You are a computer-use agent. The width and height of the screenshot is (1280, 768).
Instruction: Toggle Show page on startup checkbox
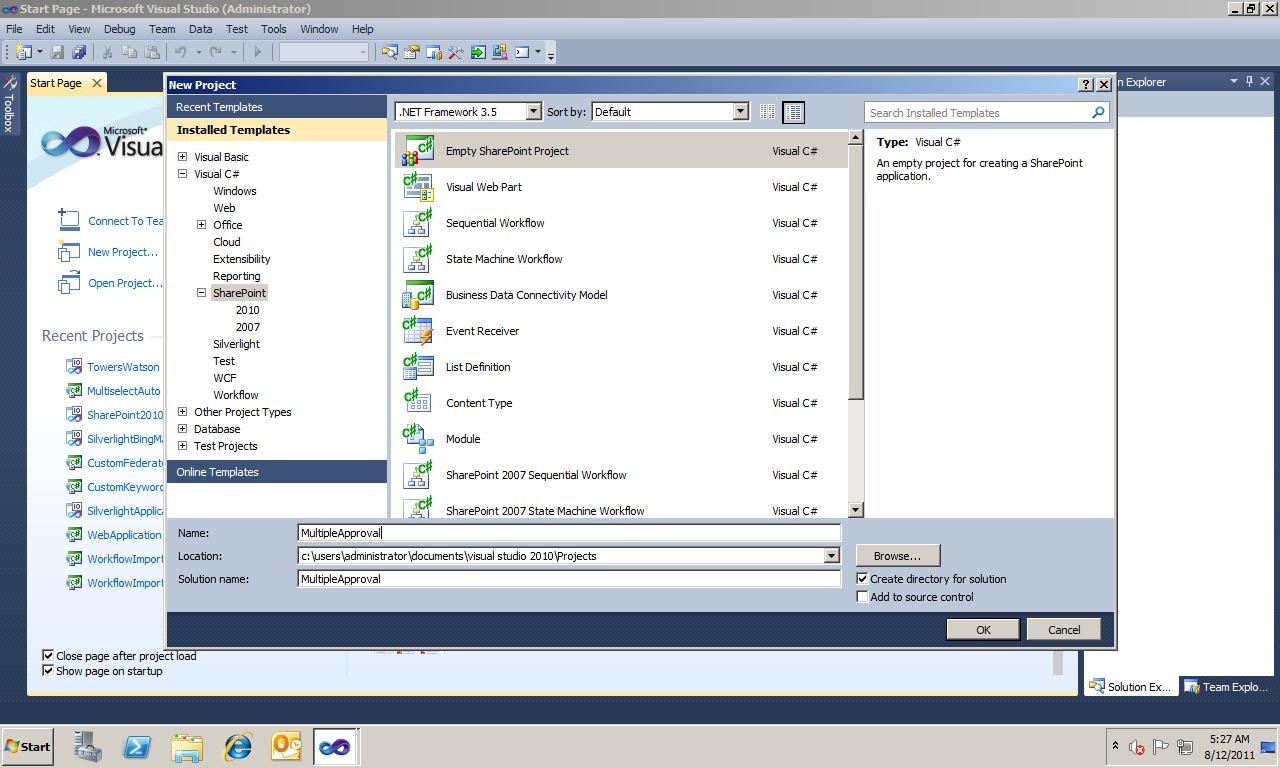click(x=48, y=671)
